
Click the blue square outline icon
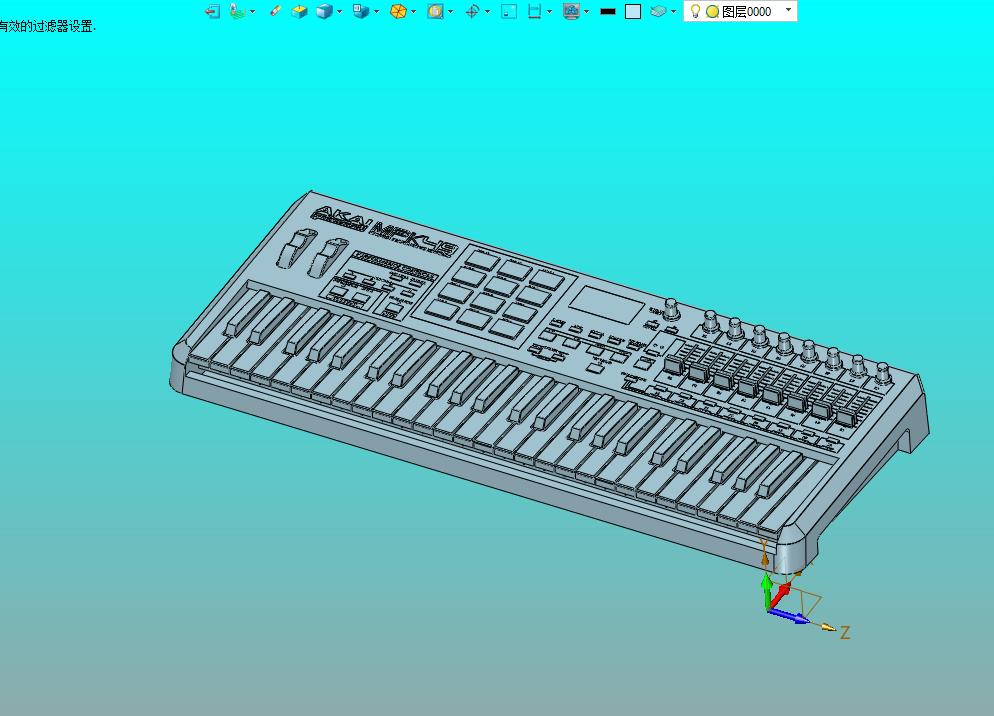(x=508, y=11)
